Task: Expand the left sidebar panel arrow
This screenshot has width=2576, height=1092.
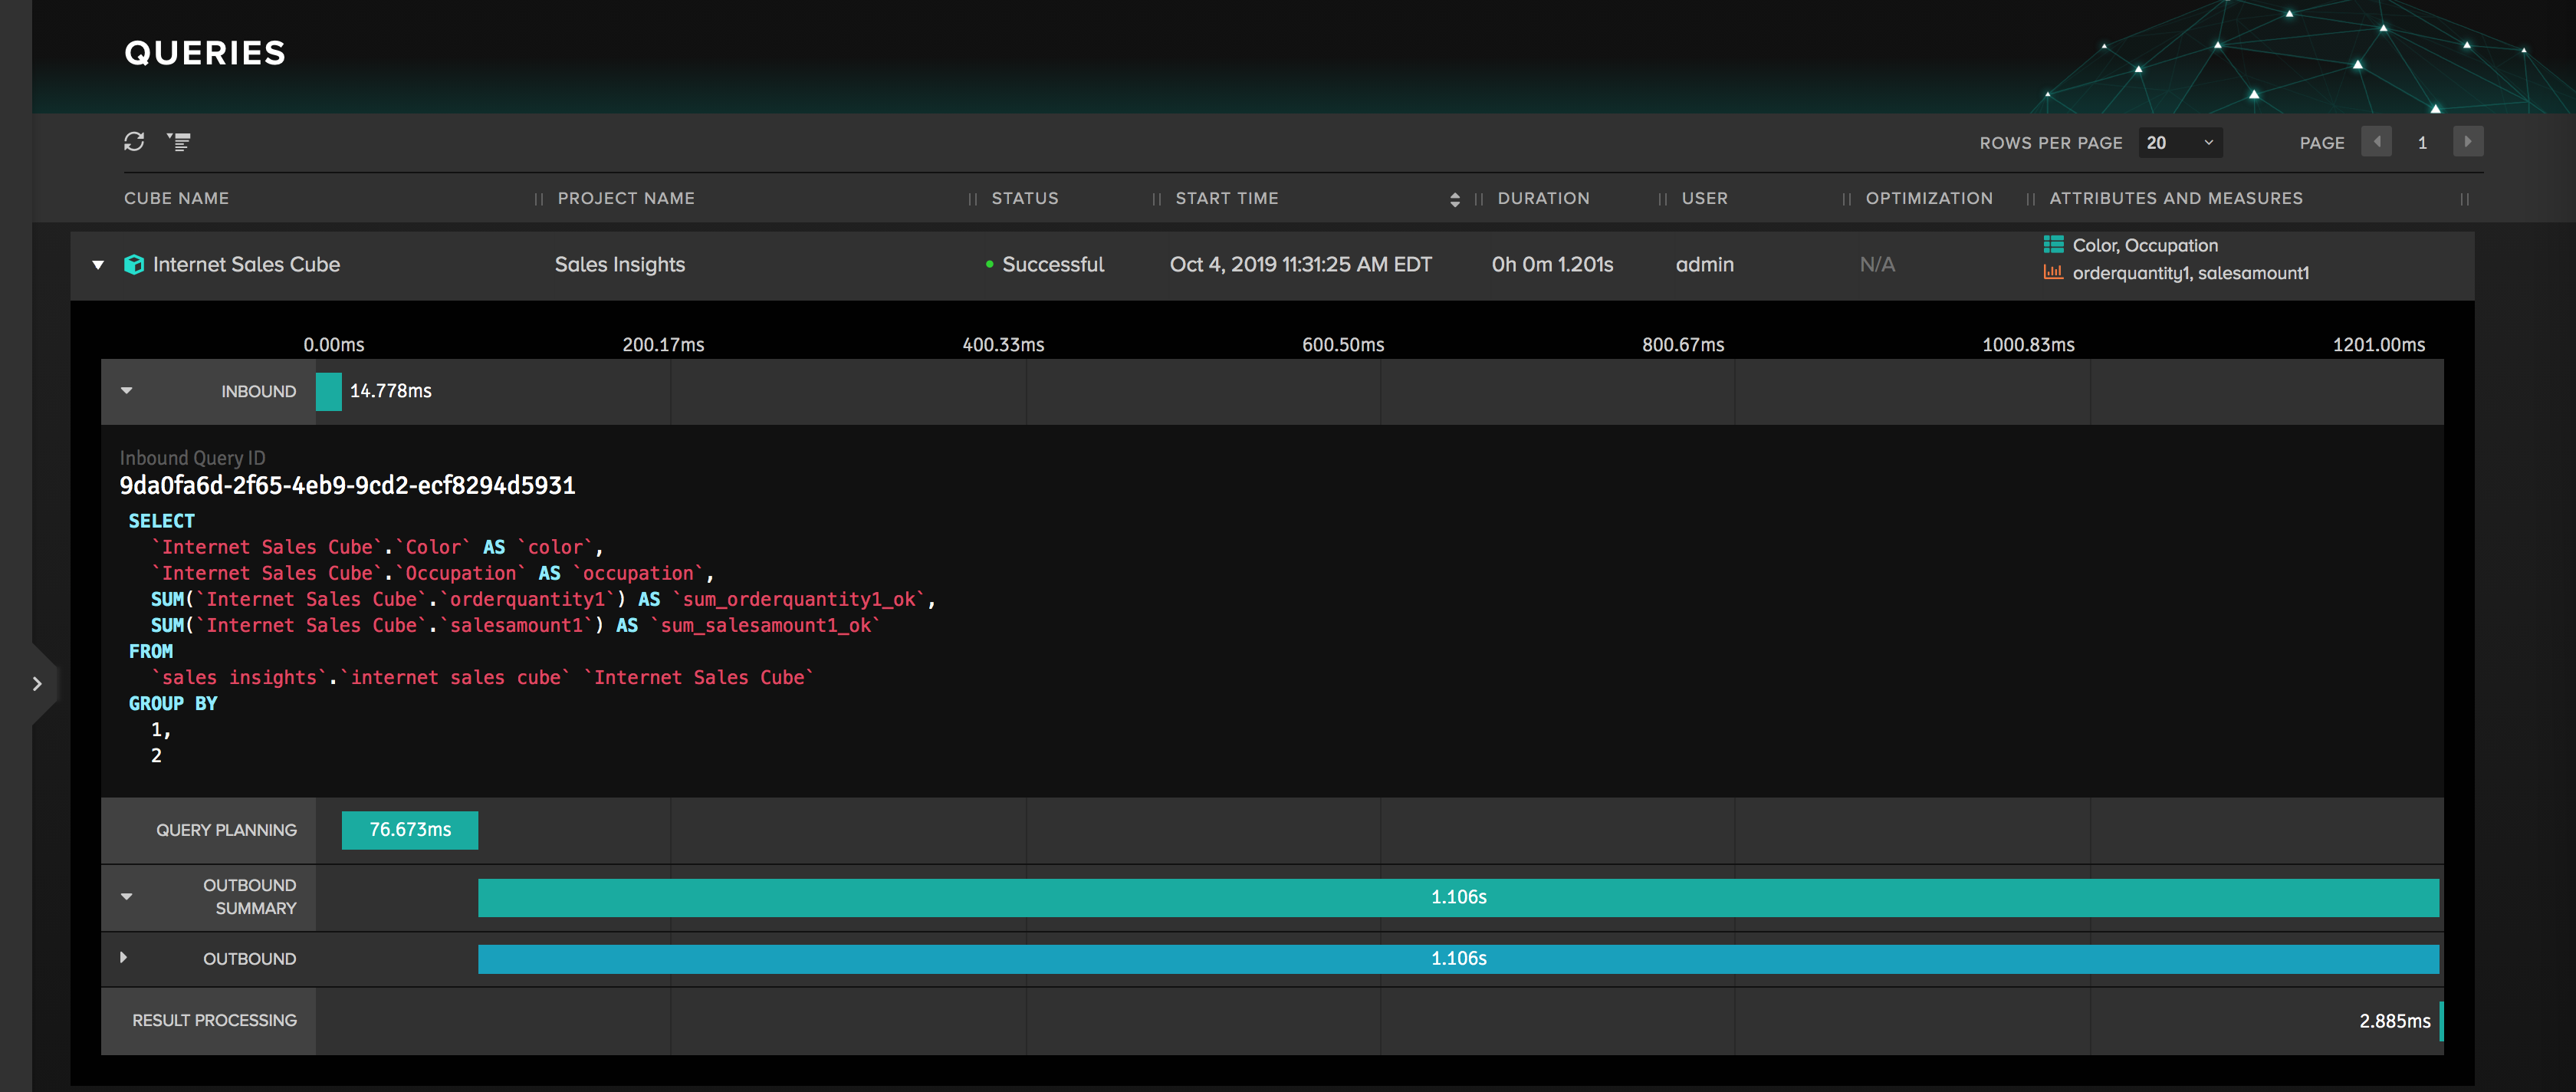Action: point(38,684)
